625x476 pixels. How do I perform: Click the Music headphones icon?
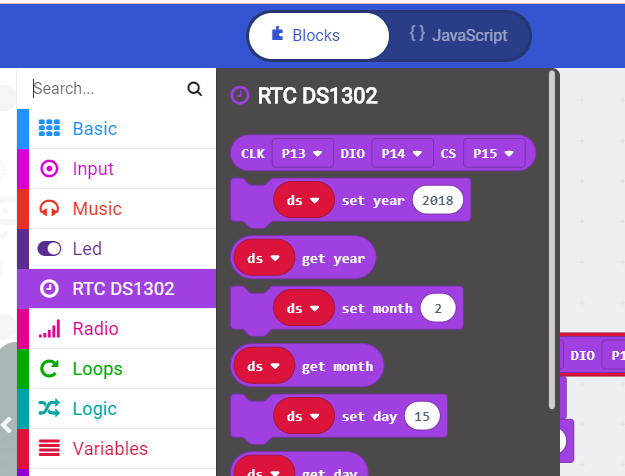pyautogui.click(x=49, y=208)
